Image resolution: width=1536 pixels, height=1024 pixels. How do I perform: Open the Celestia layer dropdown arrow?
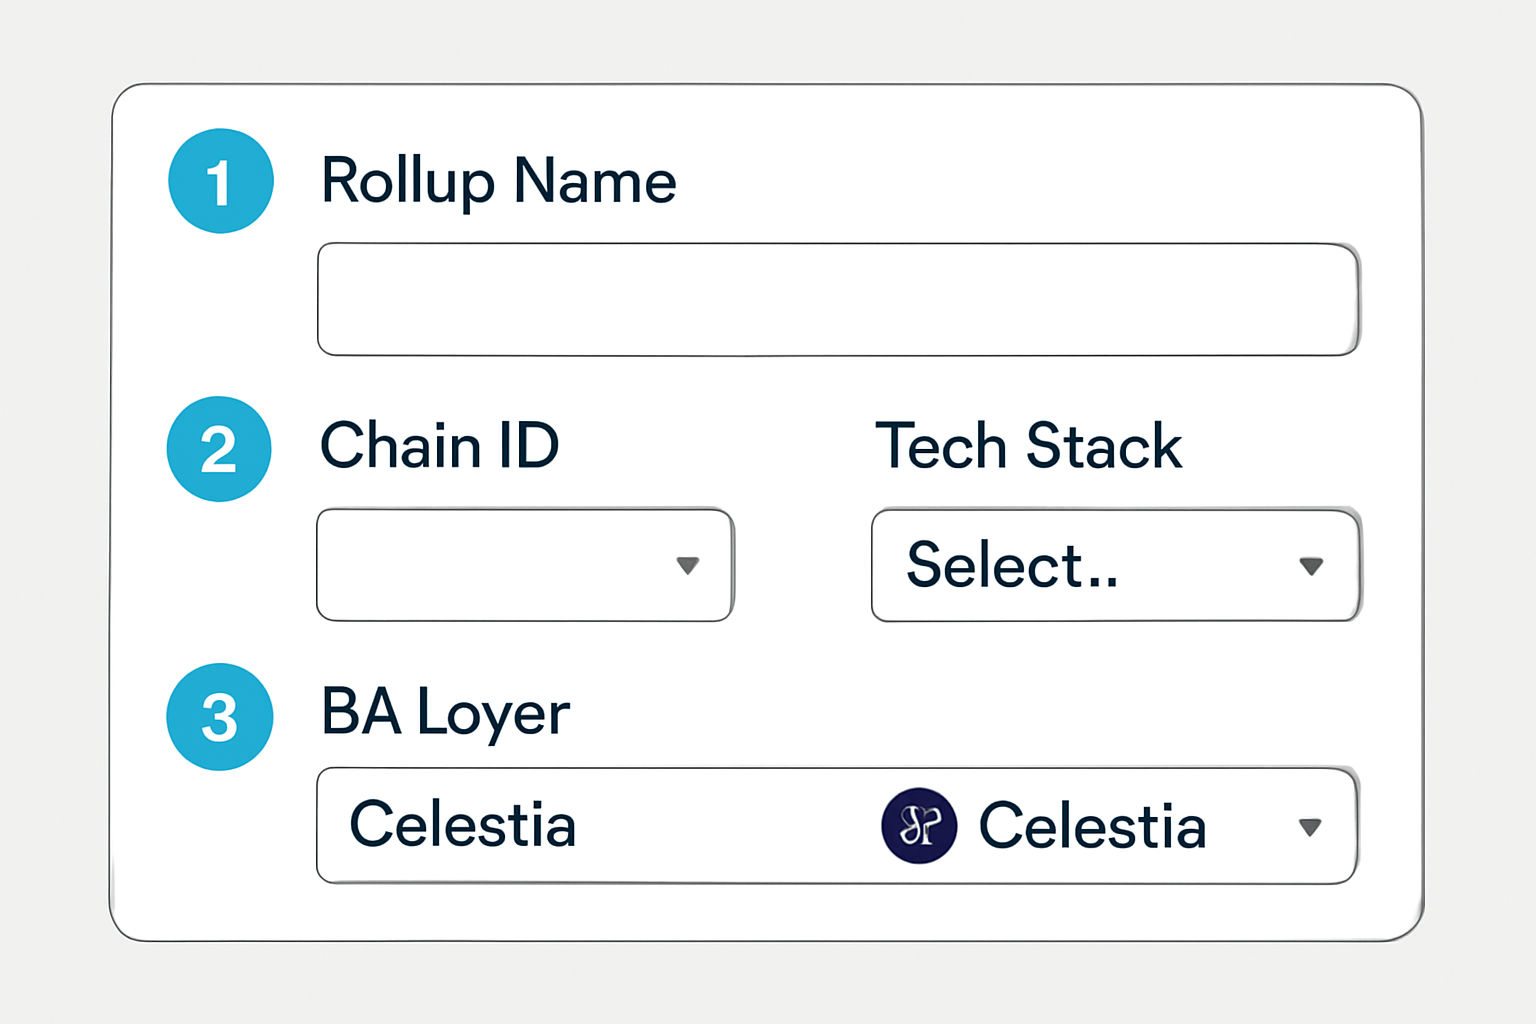(x=1310, y=827)
